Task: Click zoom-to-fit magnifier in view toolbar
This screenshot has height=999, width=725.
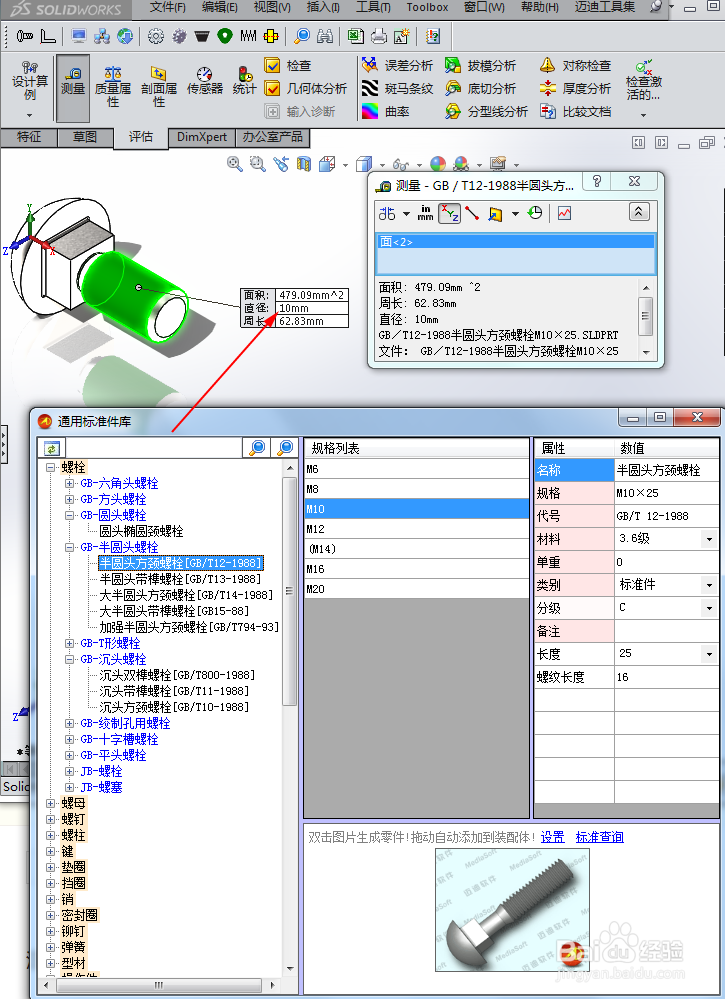Action: pyautogui.click(x=234, y=164)
